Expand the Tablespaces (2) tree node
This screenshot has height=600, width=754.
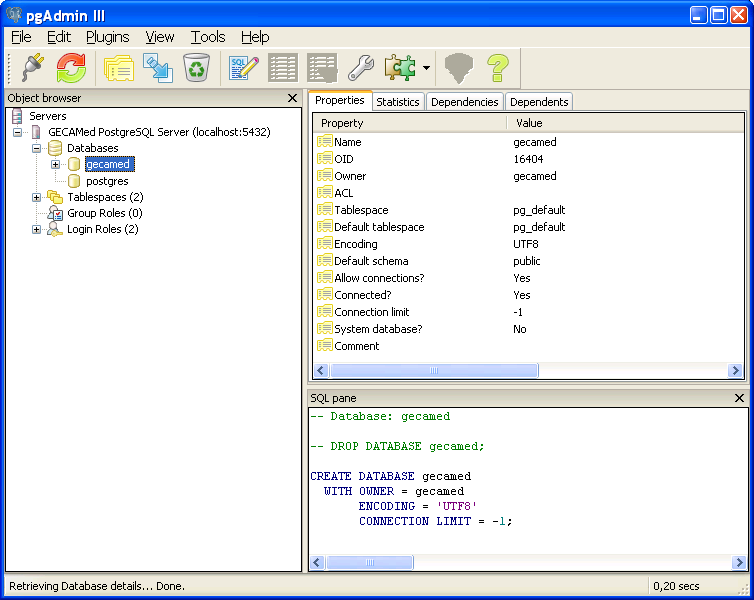[37, 197]
